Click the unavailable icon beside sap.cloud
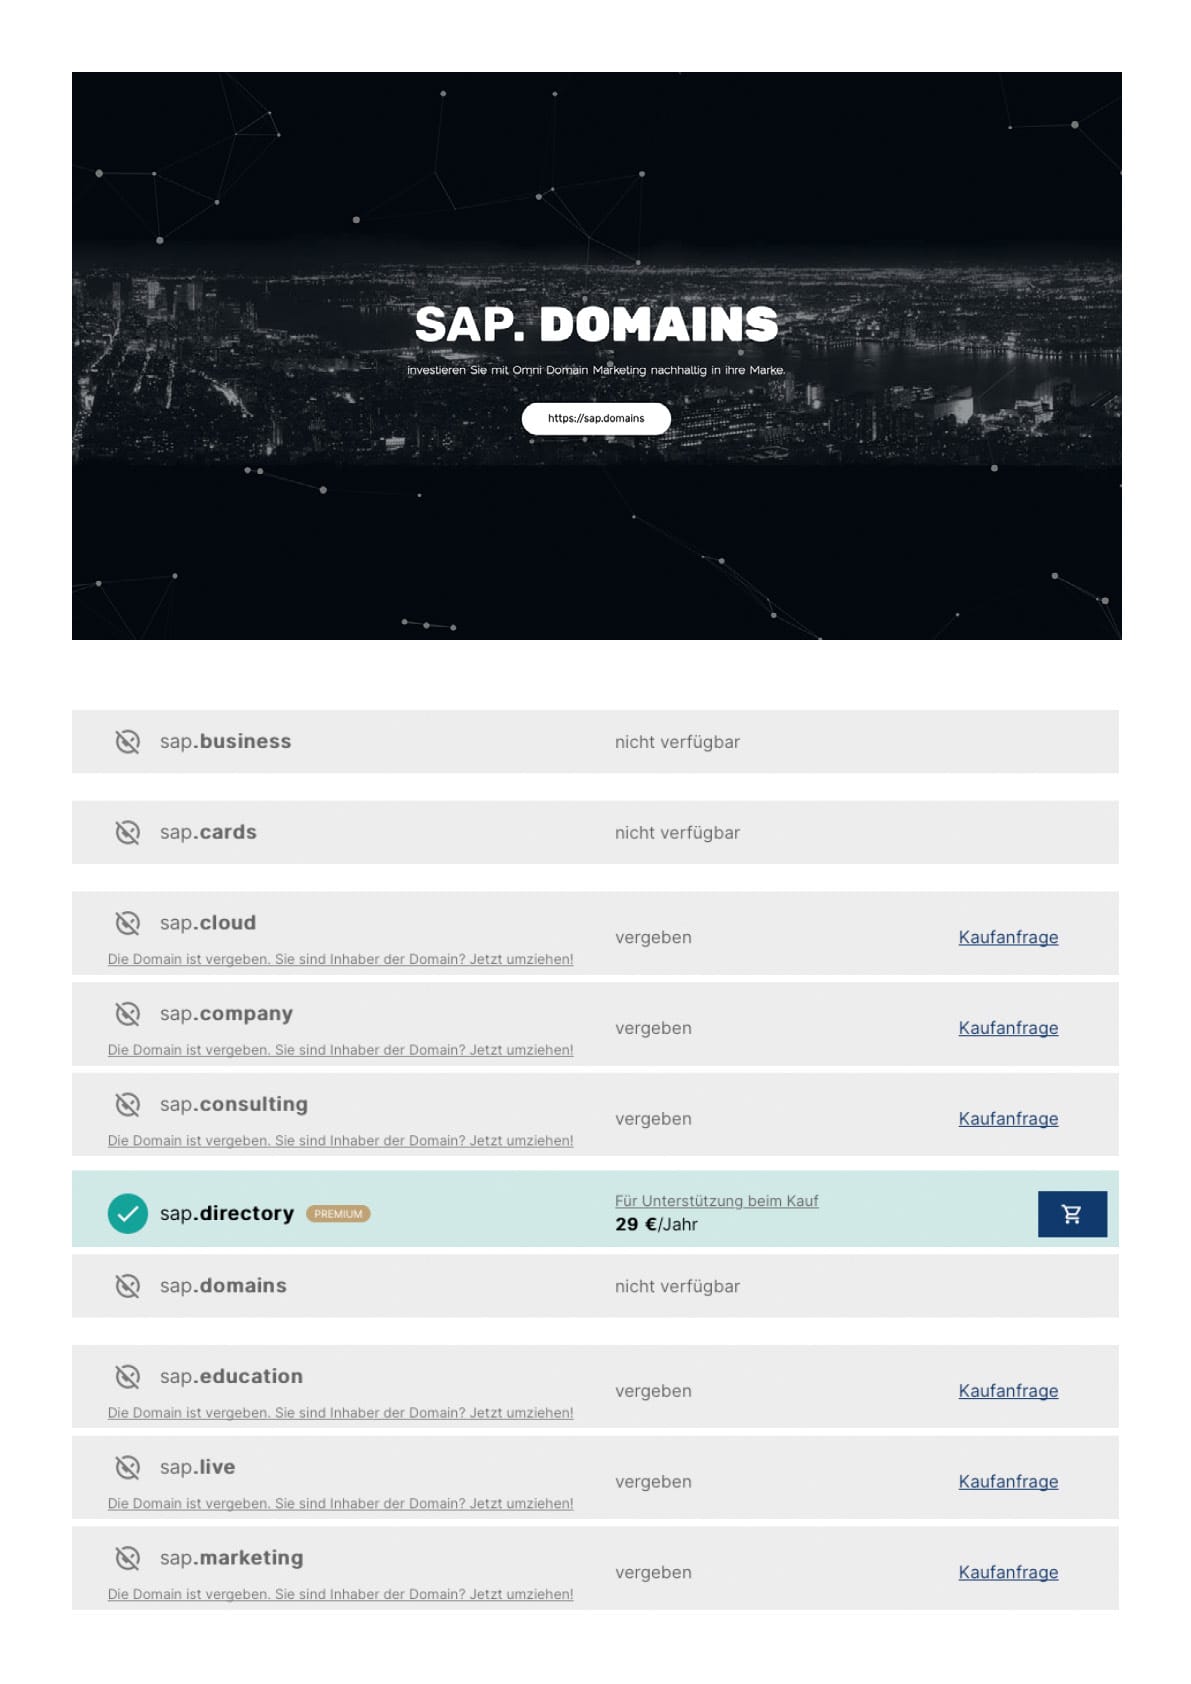Image resolution: width=1191 pixels, height=1684 pixels. point(128,923)
